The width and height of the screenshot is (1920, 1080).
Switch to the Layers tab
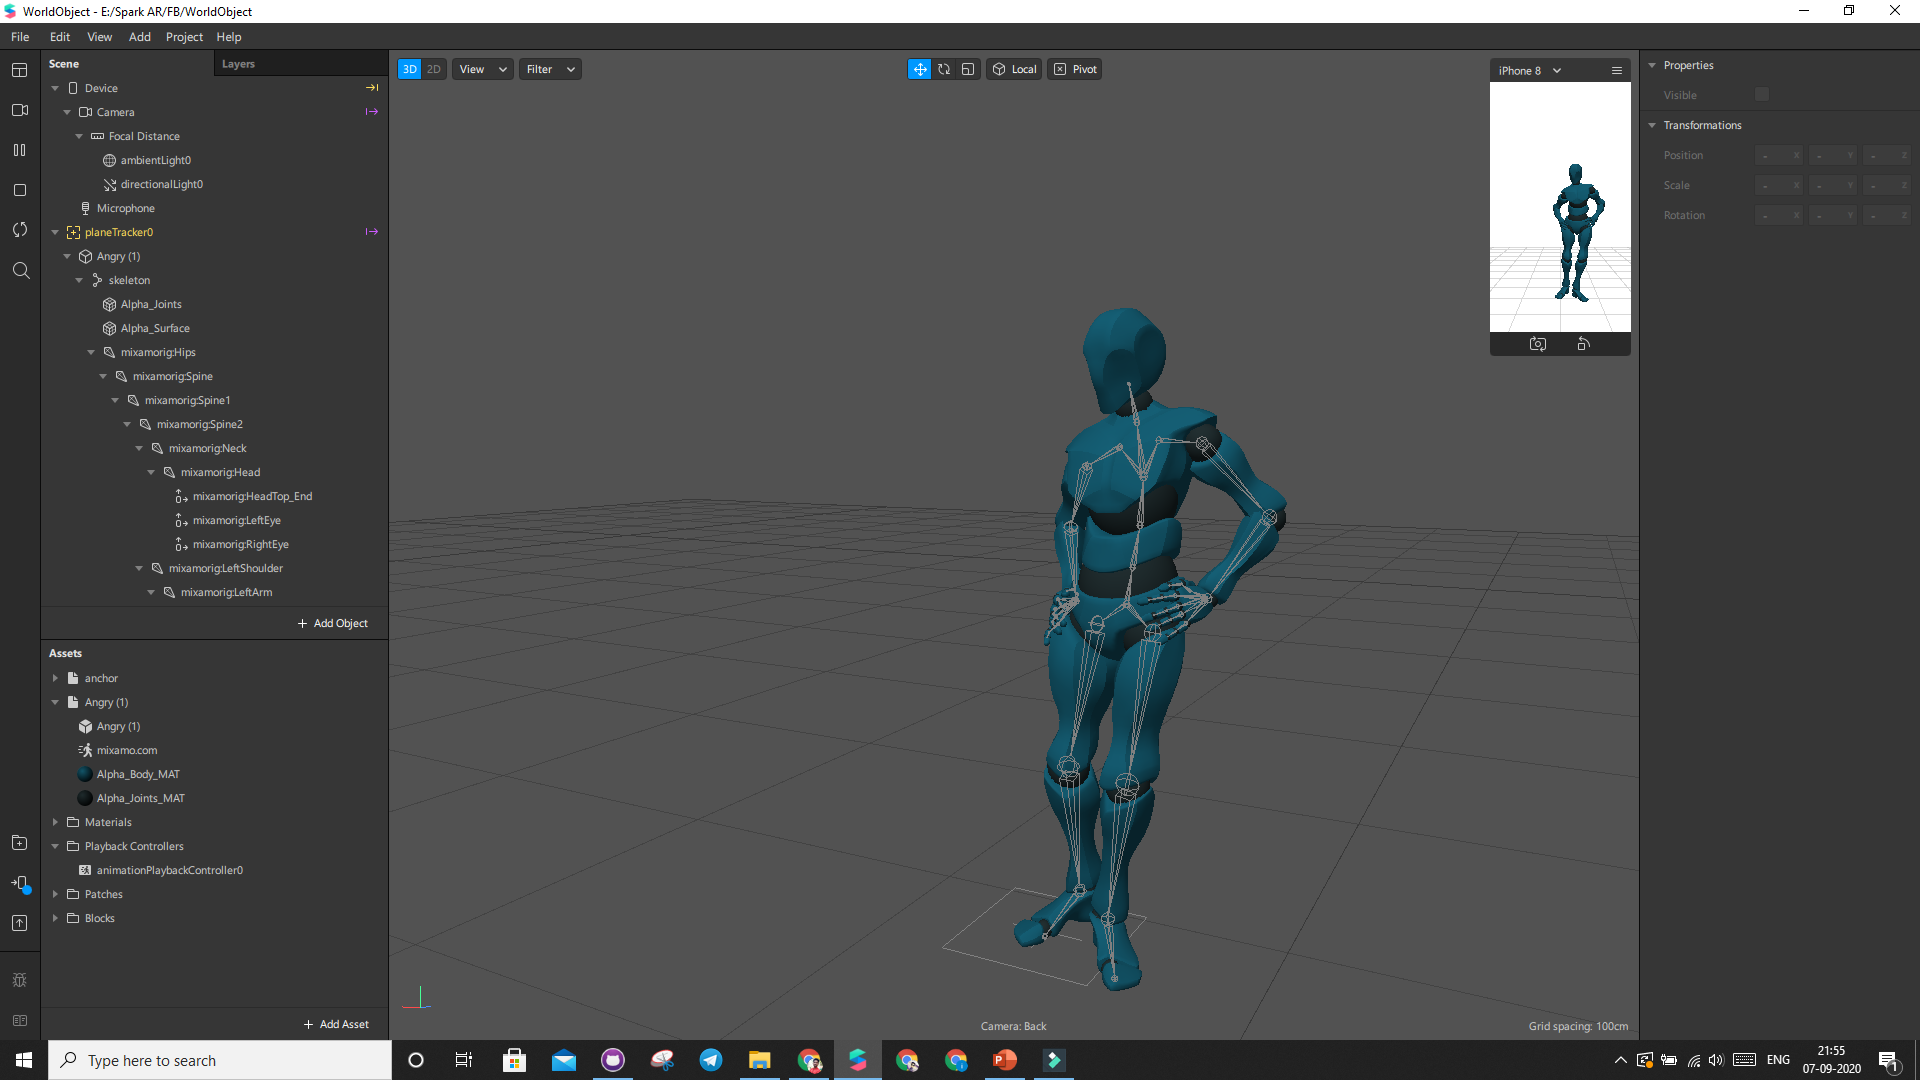coord(238,64)
